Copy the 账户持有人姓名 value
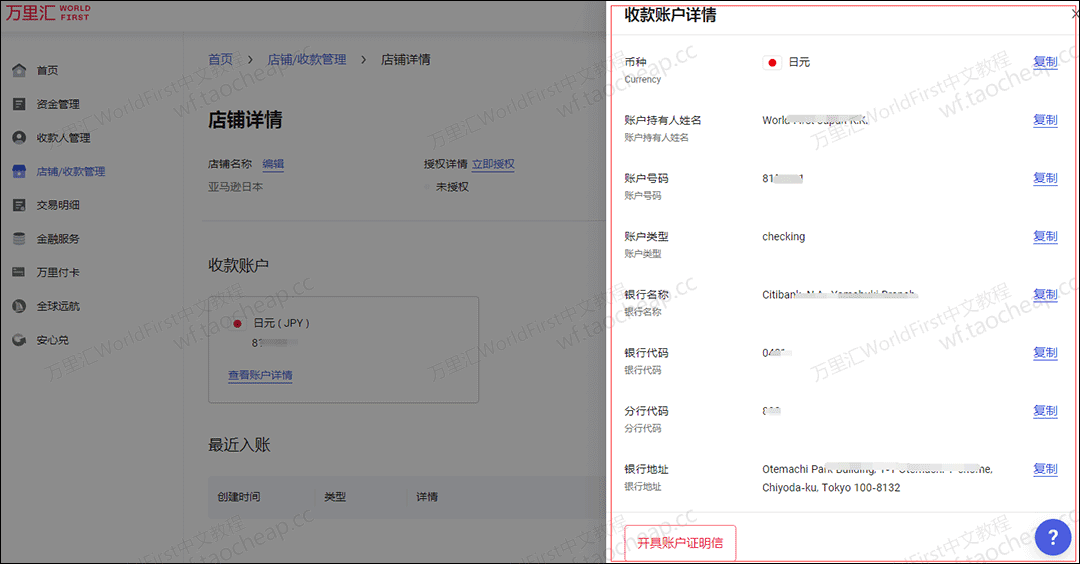 click(x=1045, y=120)
